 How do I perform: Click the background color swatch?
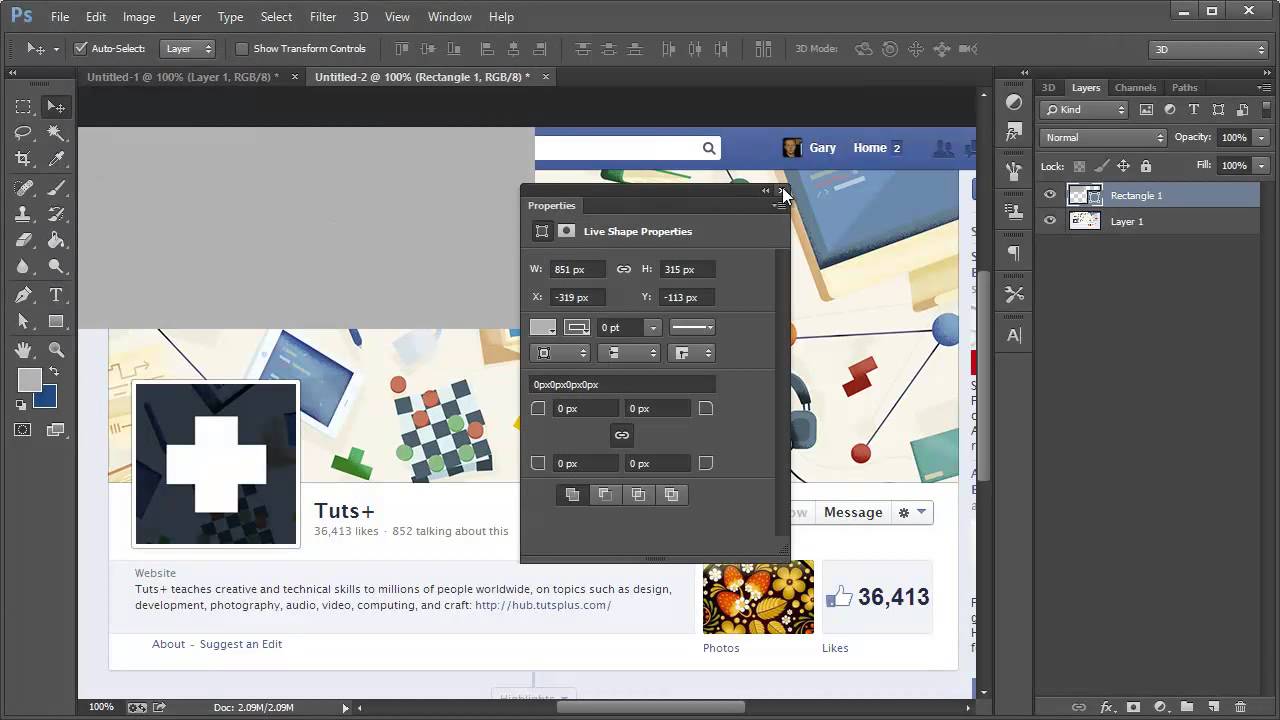click(x=46, y=397)
